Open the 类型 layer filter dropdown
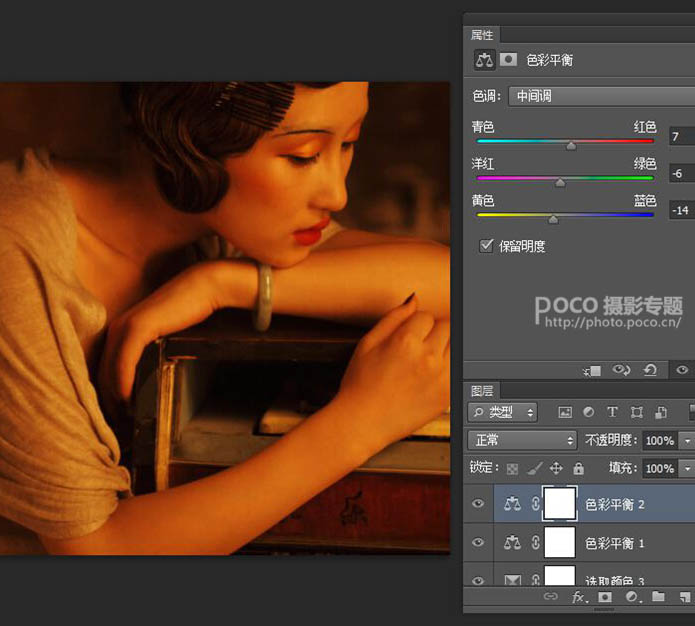The height and width of the screenshot is (626, 695). [x=503, y=412]
